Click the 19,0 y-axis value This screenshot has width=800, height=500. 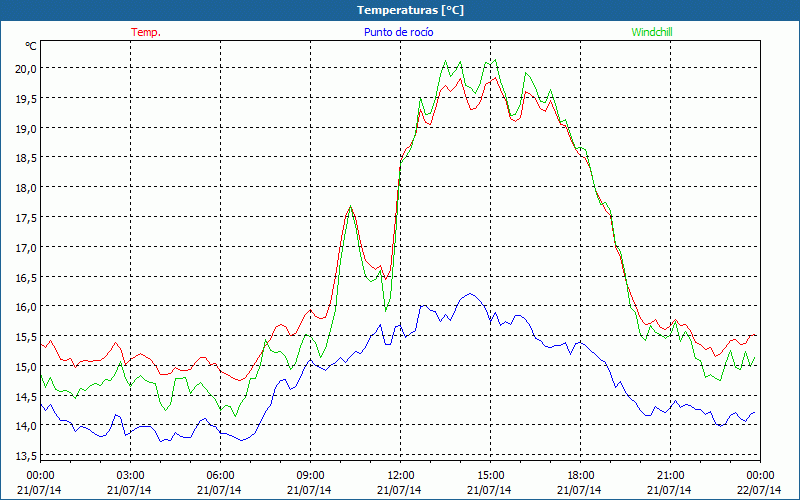click(x=27, y=129)
